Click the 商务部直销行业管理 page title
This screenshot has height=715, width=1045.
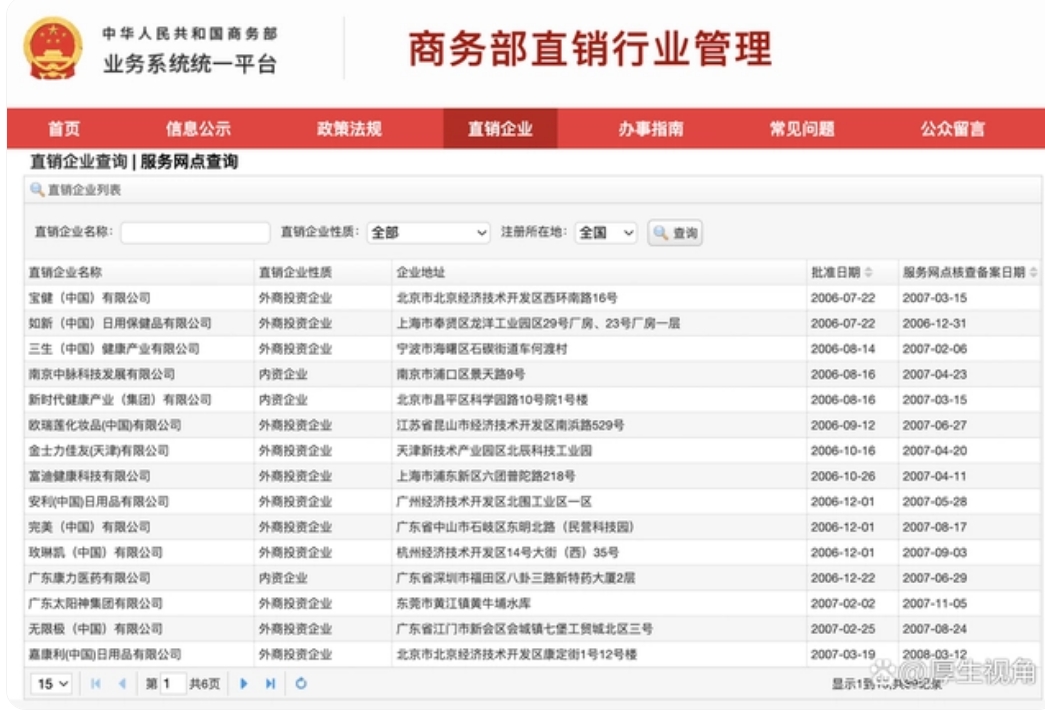pyautogui.click(x=590, y=49)
